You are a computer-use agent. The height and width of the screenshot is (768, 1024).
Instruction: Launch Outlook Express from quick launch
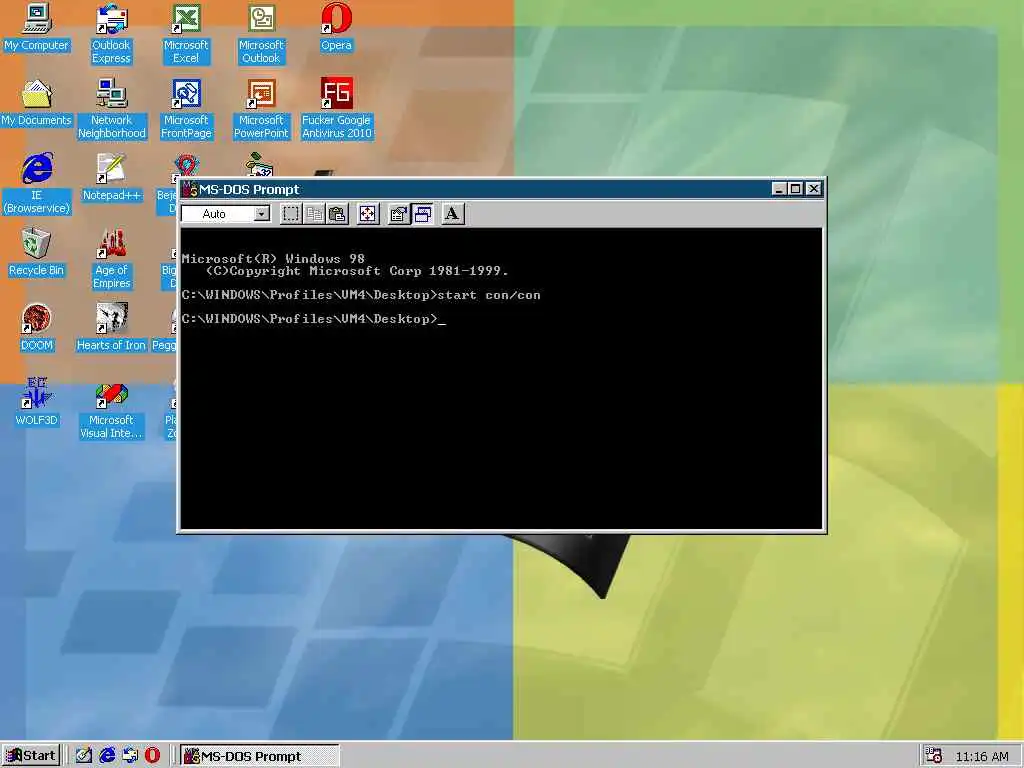130,756
